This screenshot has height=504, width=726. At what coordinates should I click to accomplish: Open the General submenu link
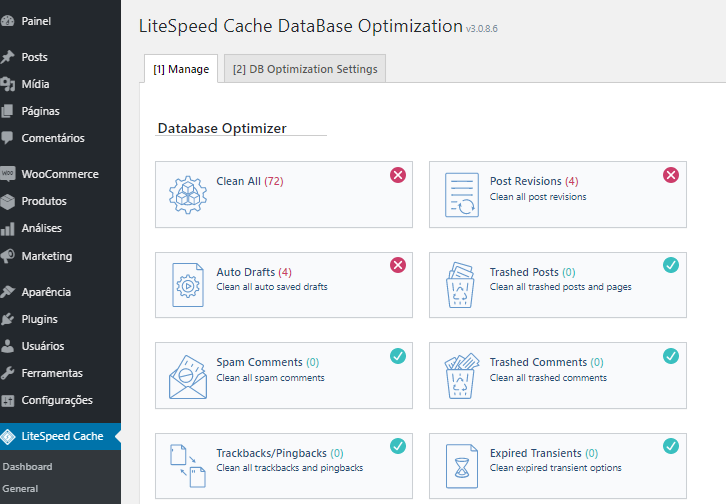[21, 489]
